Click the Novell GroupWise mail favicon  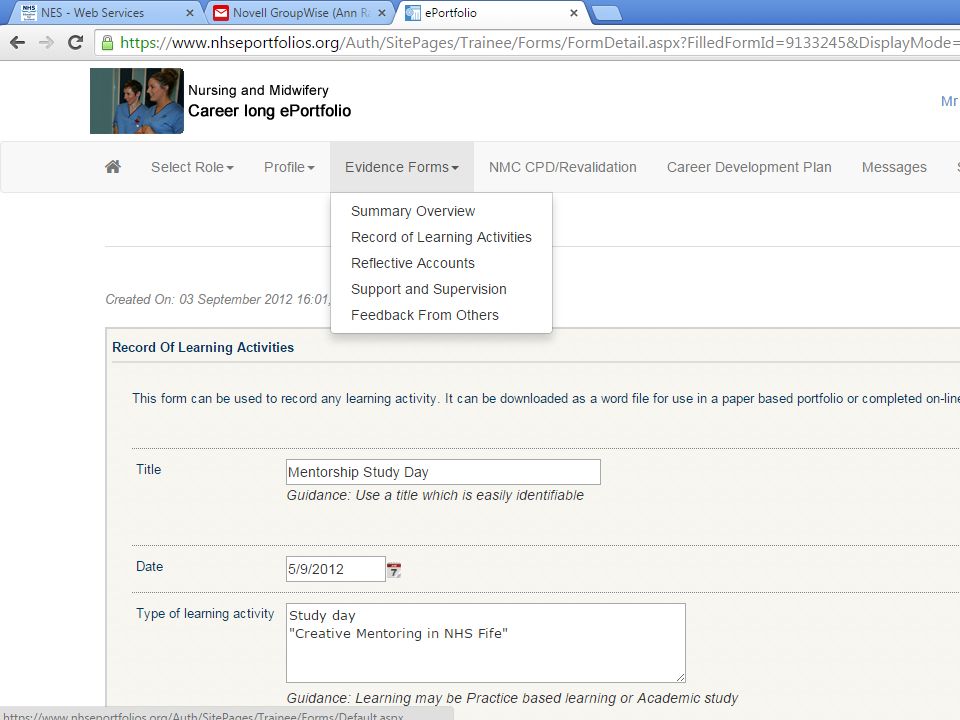[x=221, y=12]
